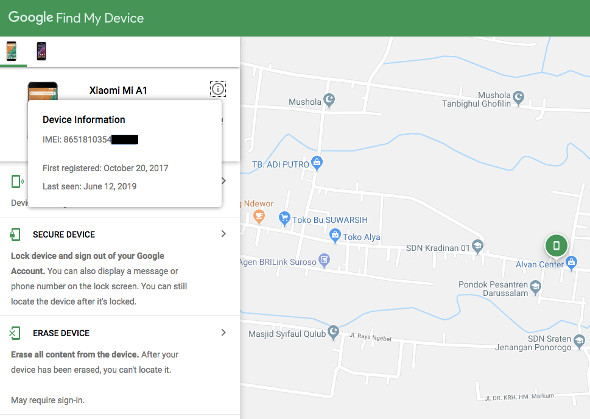Open the Google Find My Device logo
This screenshot has width=590, height=419.
pos(76,18)
